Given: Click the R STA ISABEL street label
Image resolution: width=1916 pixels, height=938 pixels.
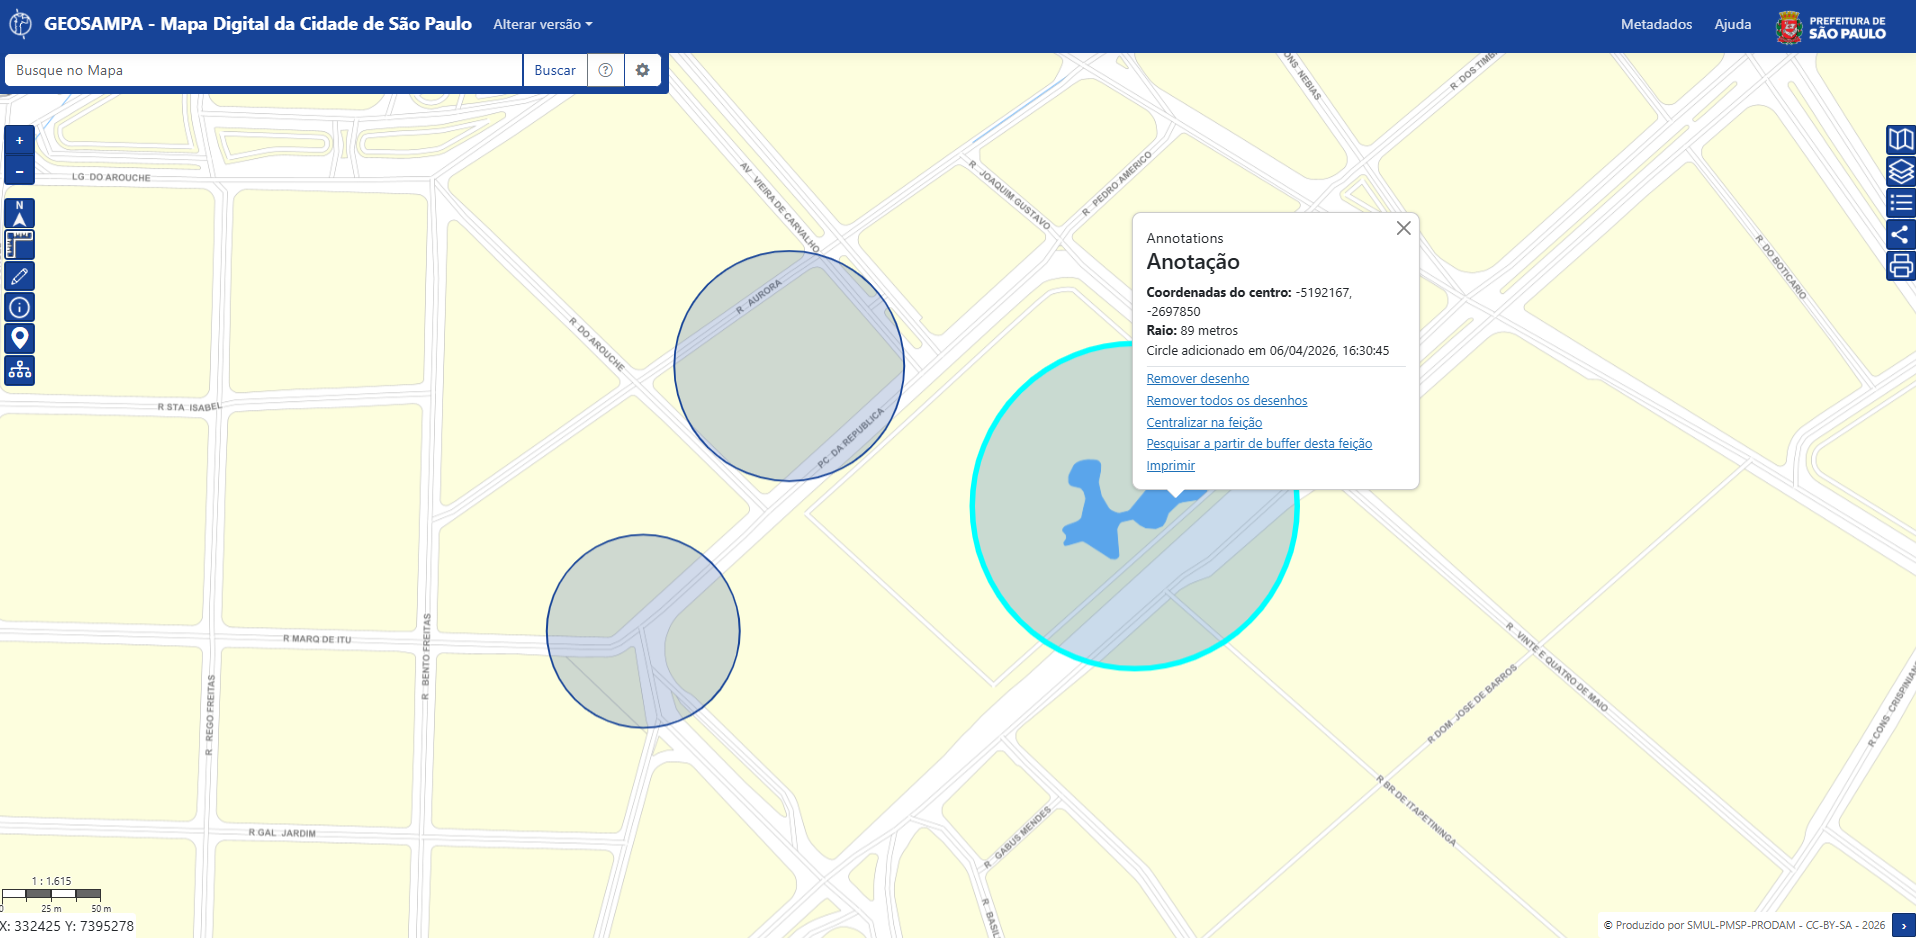Looking at the screenshot, I should point(189,407).
